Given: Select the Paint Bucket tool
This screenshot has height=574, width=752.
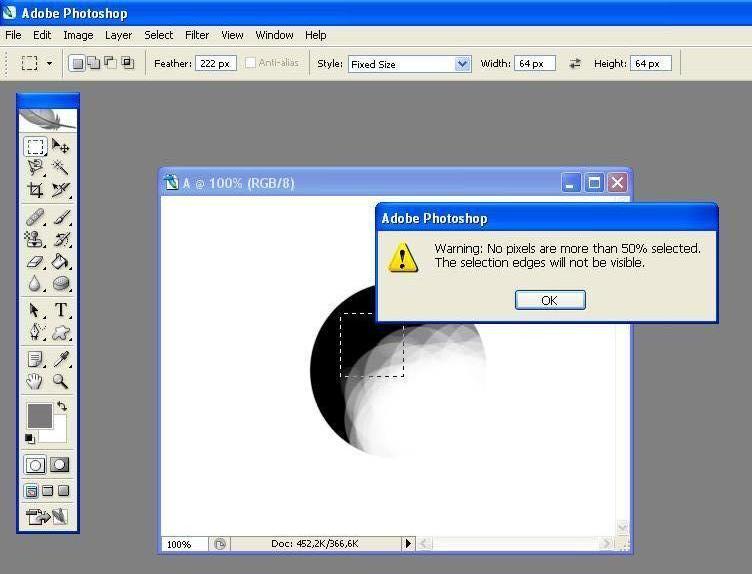Looking at the screenshot, I should pos(61,261).
